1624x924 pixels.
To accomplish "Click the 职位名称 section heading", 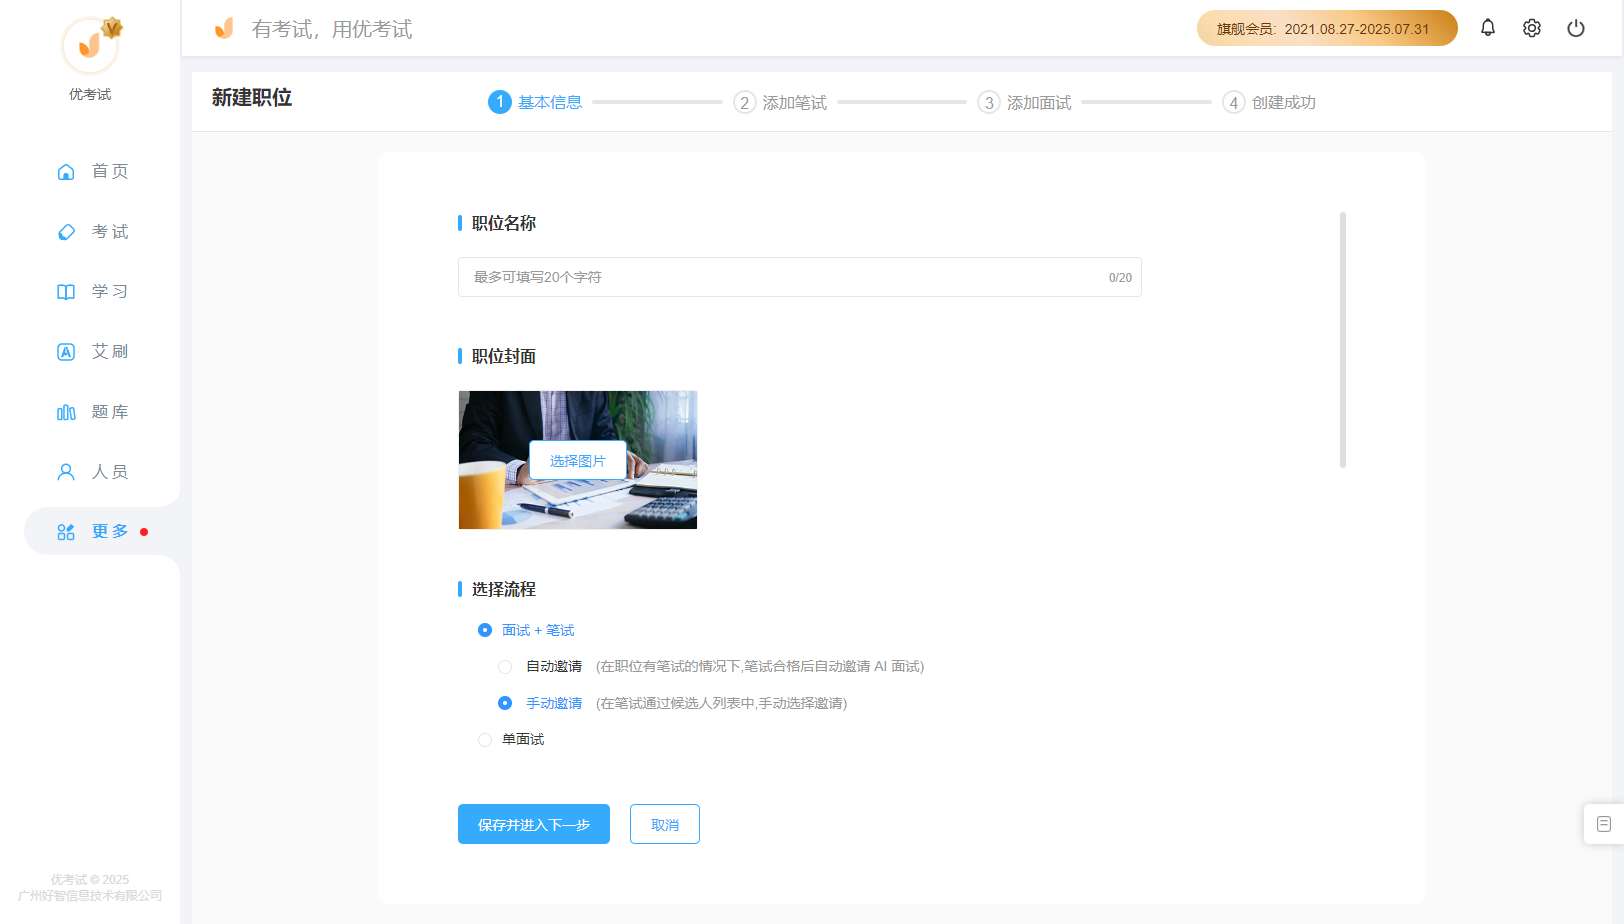I will [x=504, y=223].
